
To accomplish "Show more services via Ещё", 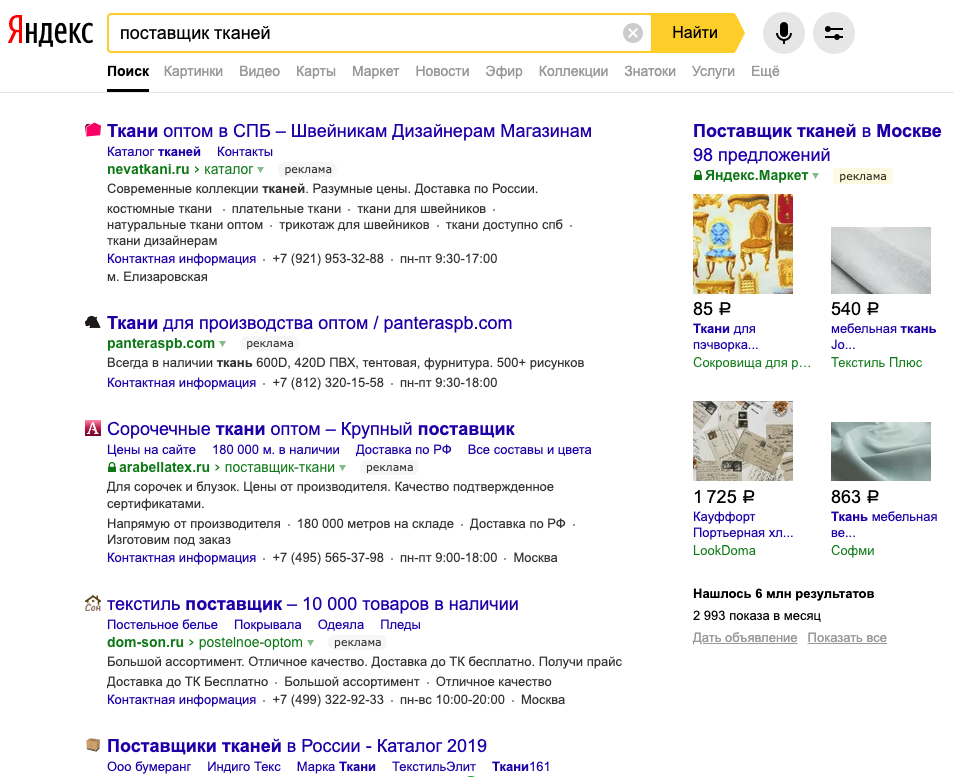I will tap(765, 71).
